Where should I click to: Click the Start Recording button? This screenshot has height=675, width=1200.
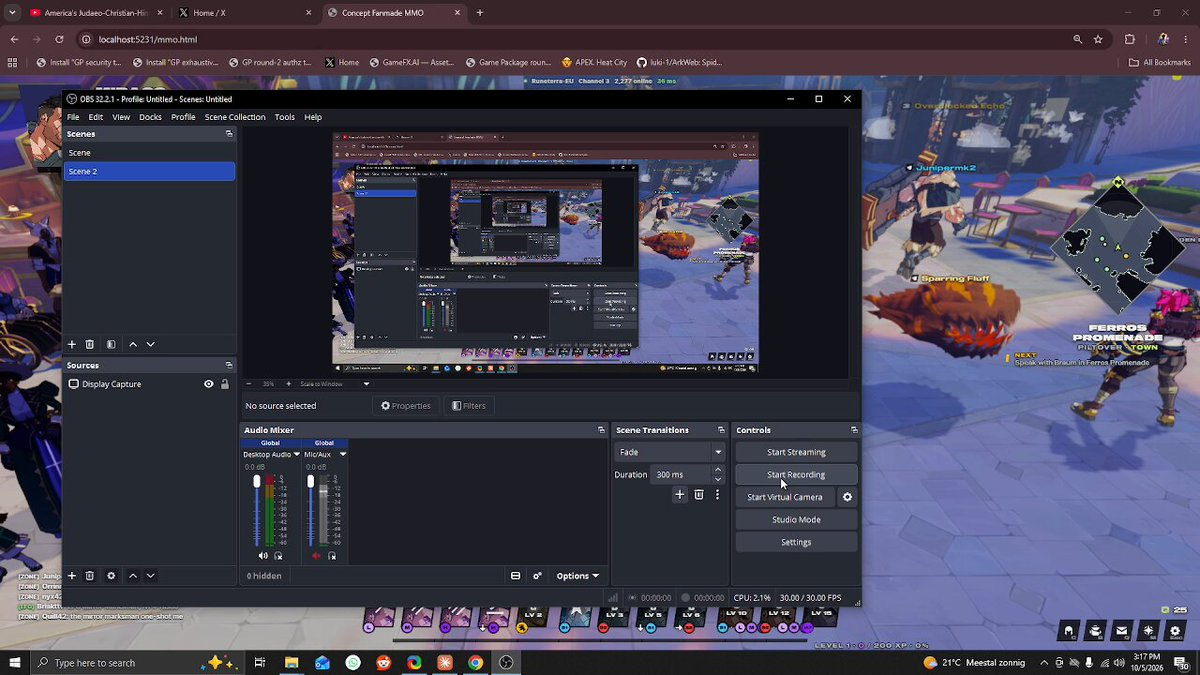click(796, 475)
